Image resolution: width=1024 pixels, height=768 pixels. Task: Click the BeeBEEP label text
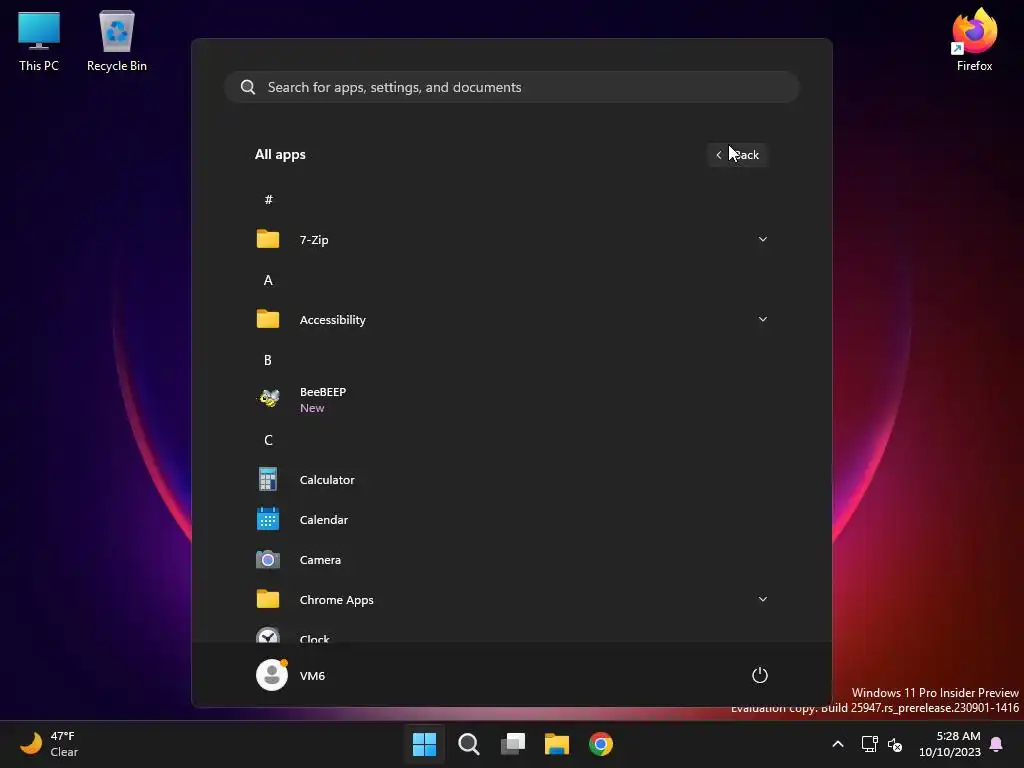tap(323, 392)
